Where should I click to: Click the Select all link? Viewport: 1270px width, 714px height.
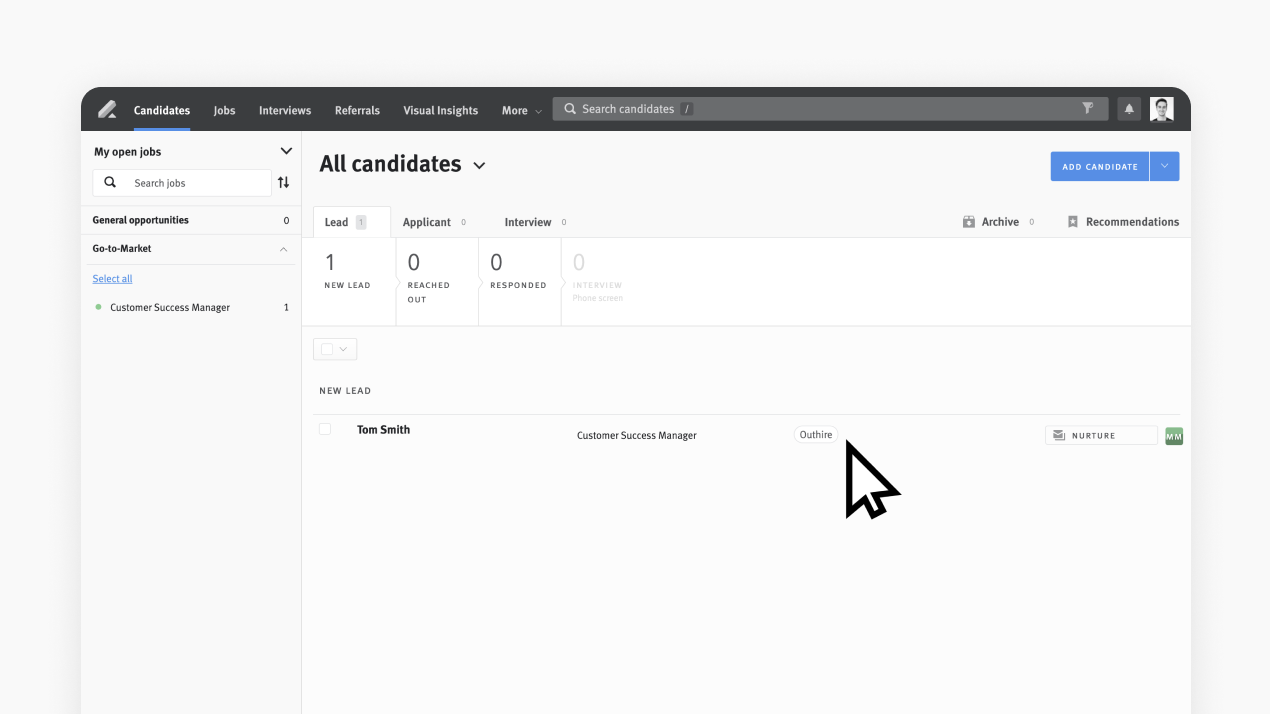(x=112, y=279)
